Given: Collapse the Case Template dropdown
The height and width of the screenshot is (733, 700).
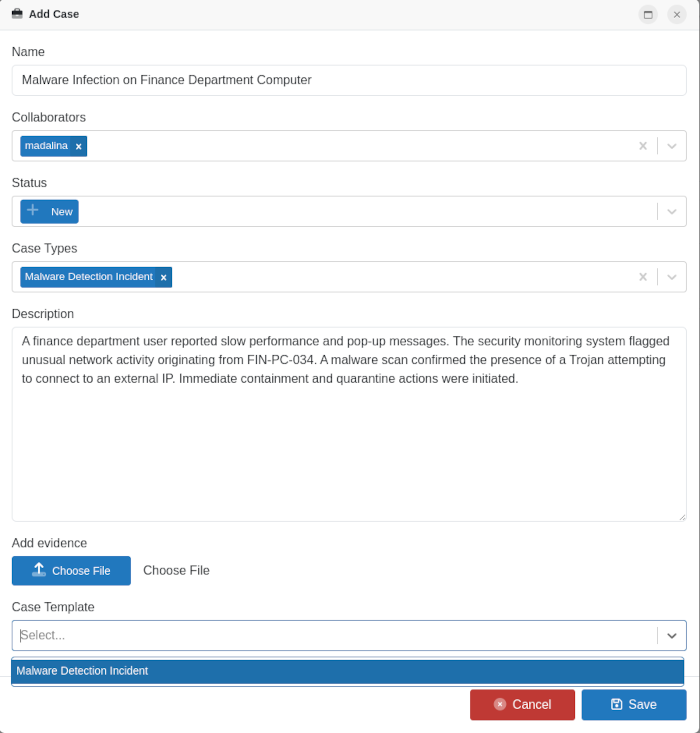Looking at the screenshot, I should pyautogui.click(x=672, y=635).
